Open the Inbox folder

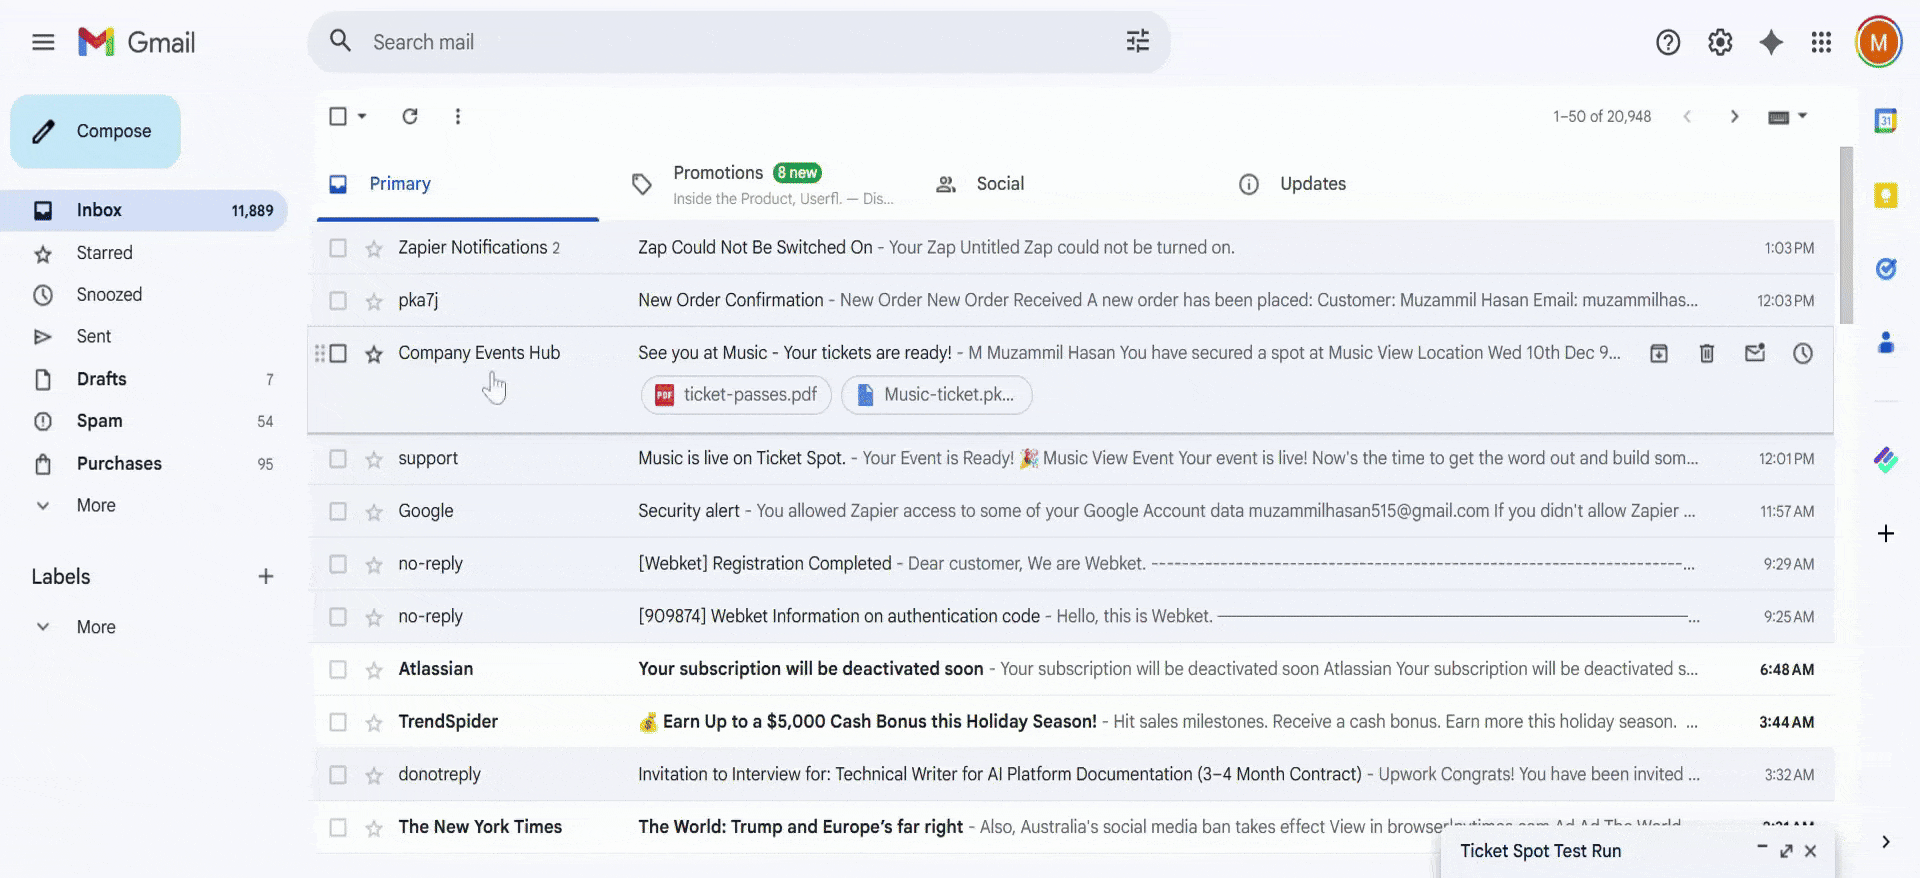tap(144, 210)
